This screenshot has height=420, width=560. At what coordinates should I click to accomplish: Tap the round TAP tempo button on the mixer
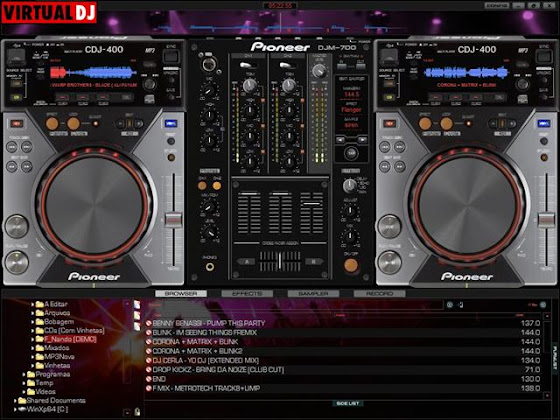351,153
